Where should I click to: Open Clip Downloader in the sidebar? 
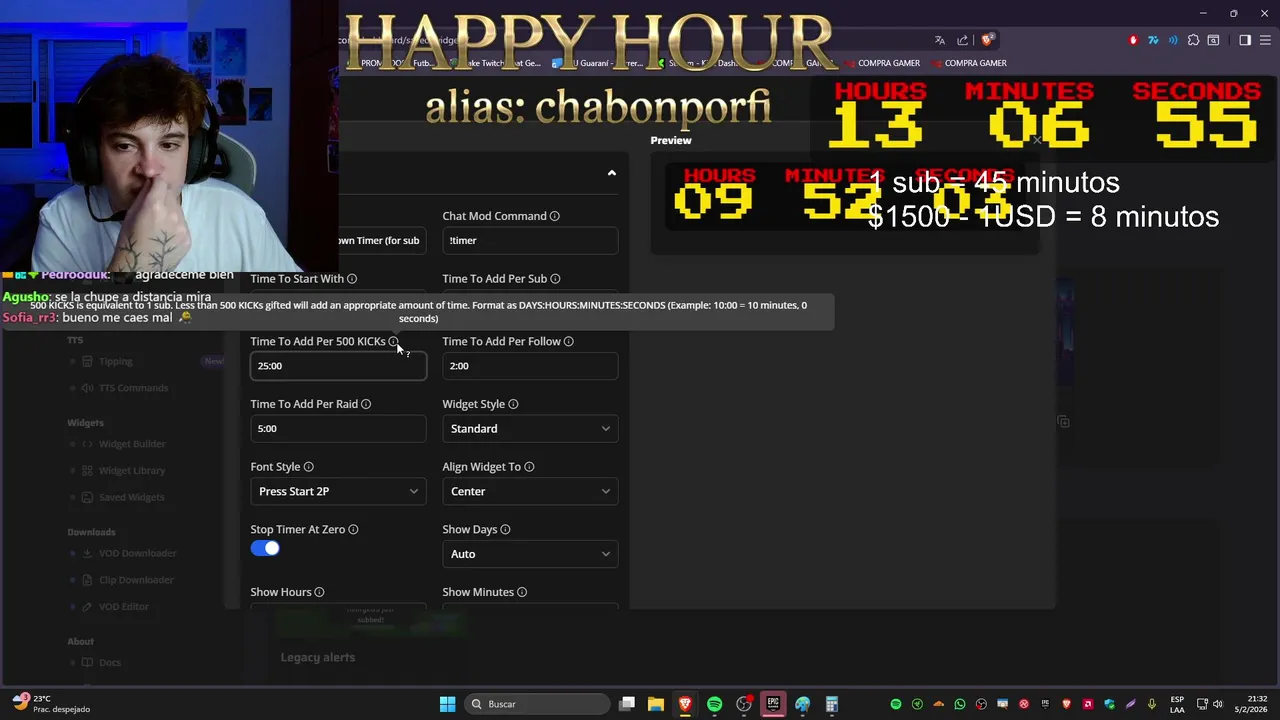[x=135, y=580]
